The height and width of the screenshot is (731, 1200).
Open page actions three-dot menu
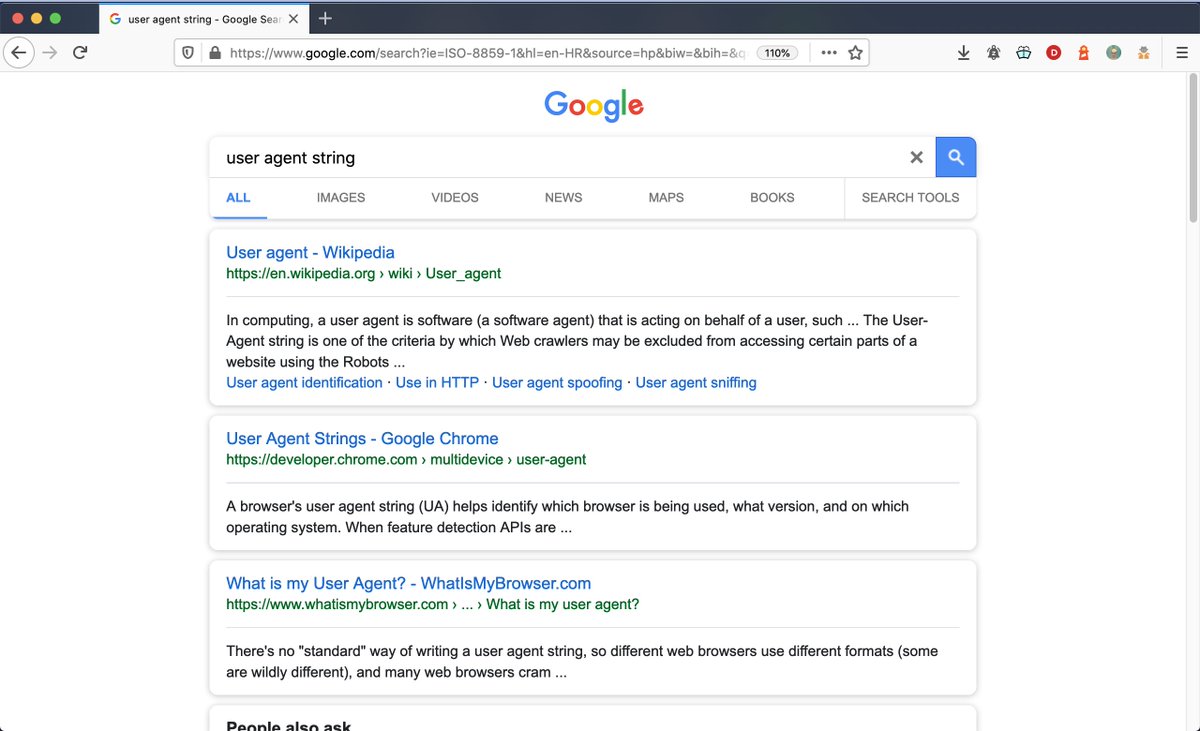click(828, 53)
